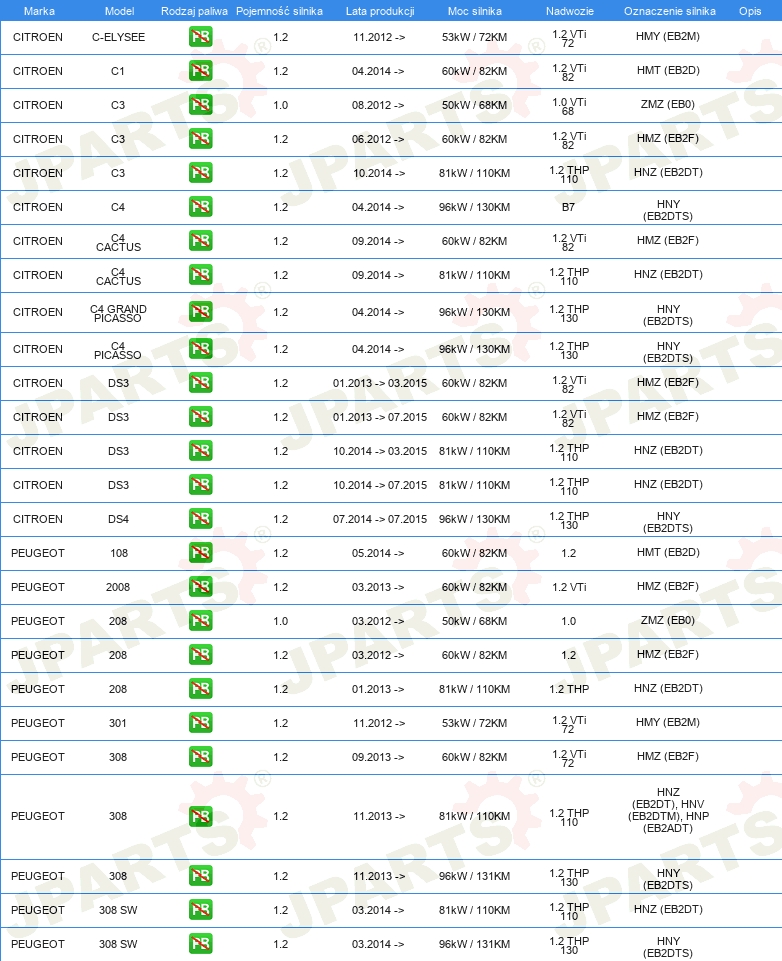Click petrol icon for DS3 10.2014 -> 07.2015
The image size is (782, 961).
tap(200, 485)
